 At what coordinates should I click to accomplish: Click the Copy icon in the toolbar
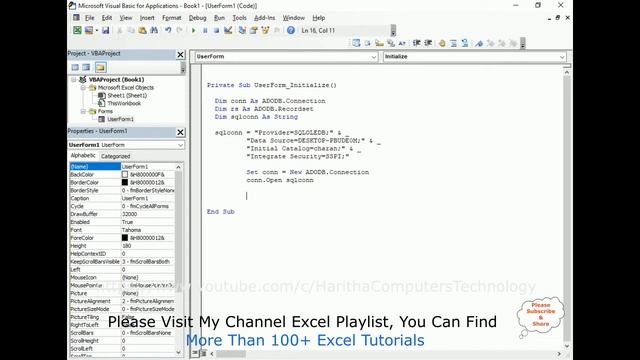click(131, 30)
